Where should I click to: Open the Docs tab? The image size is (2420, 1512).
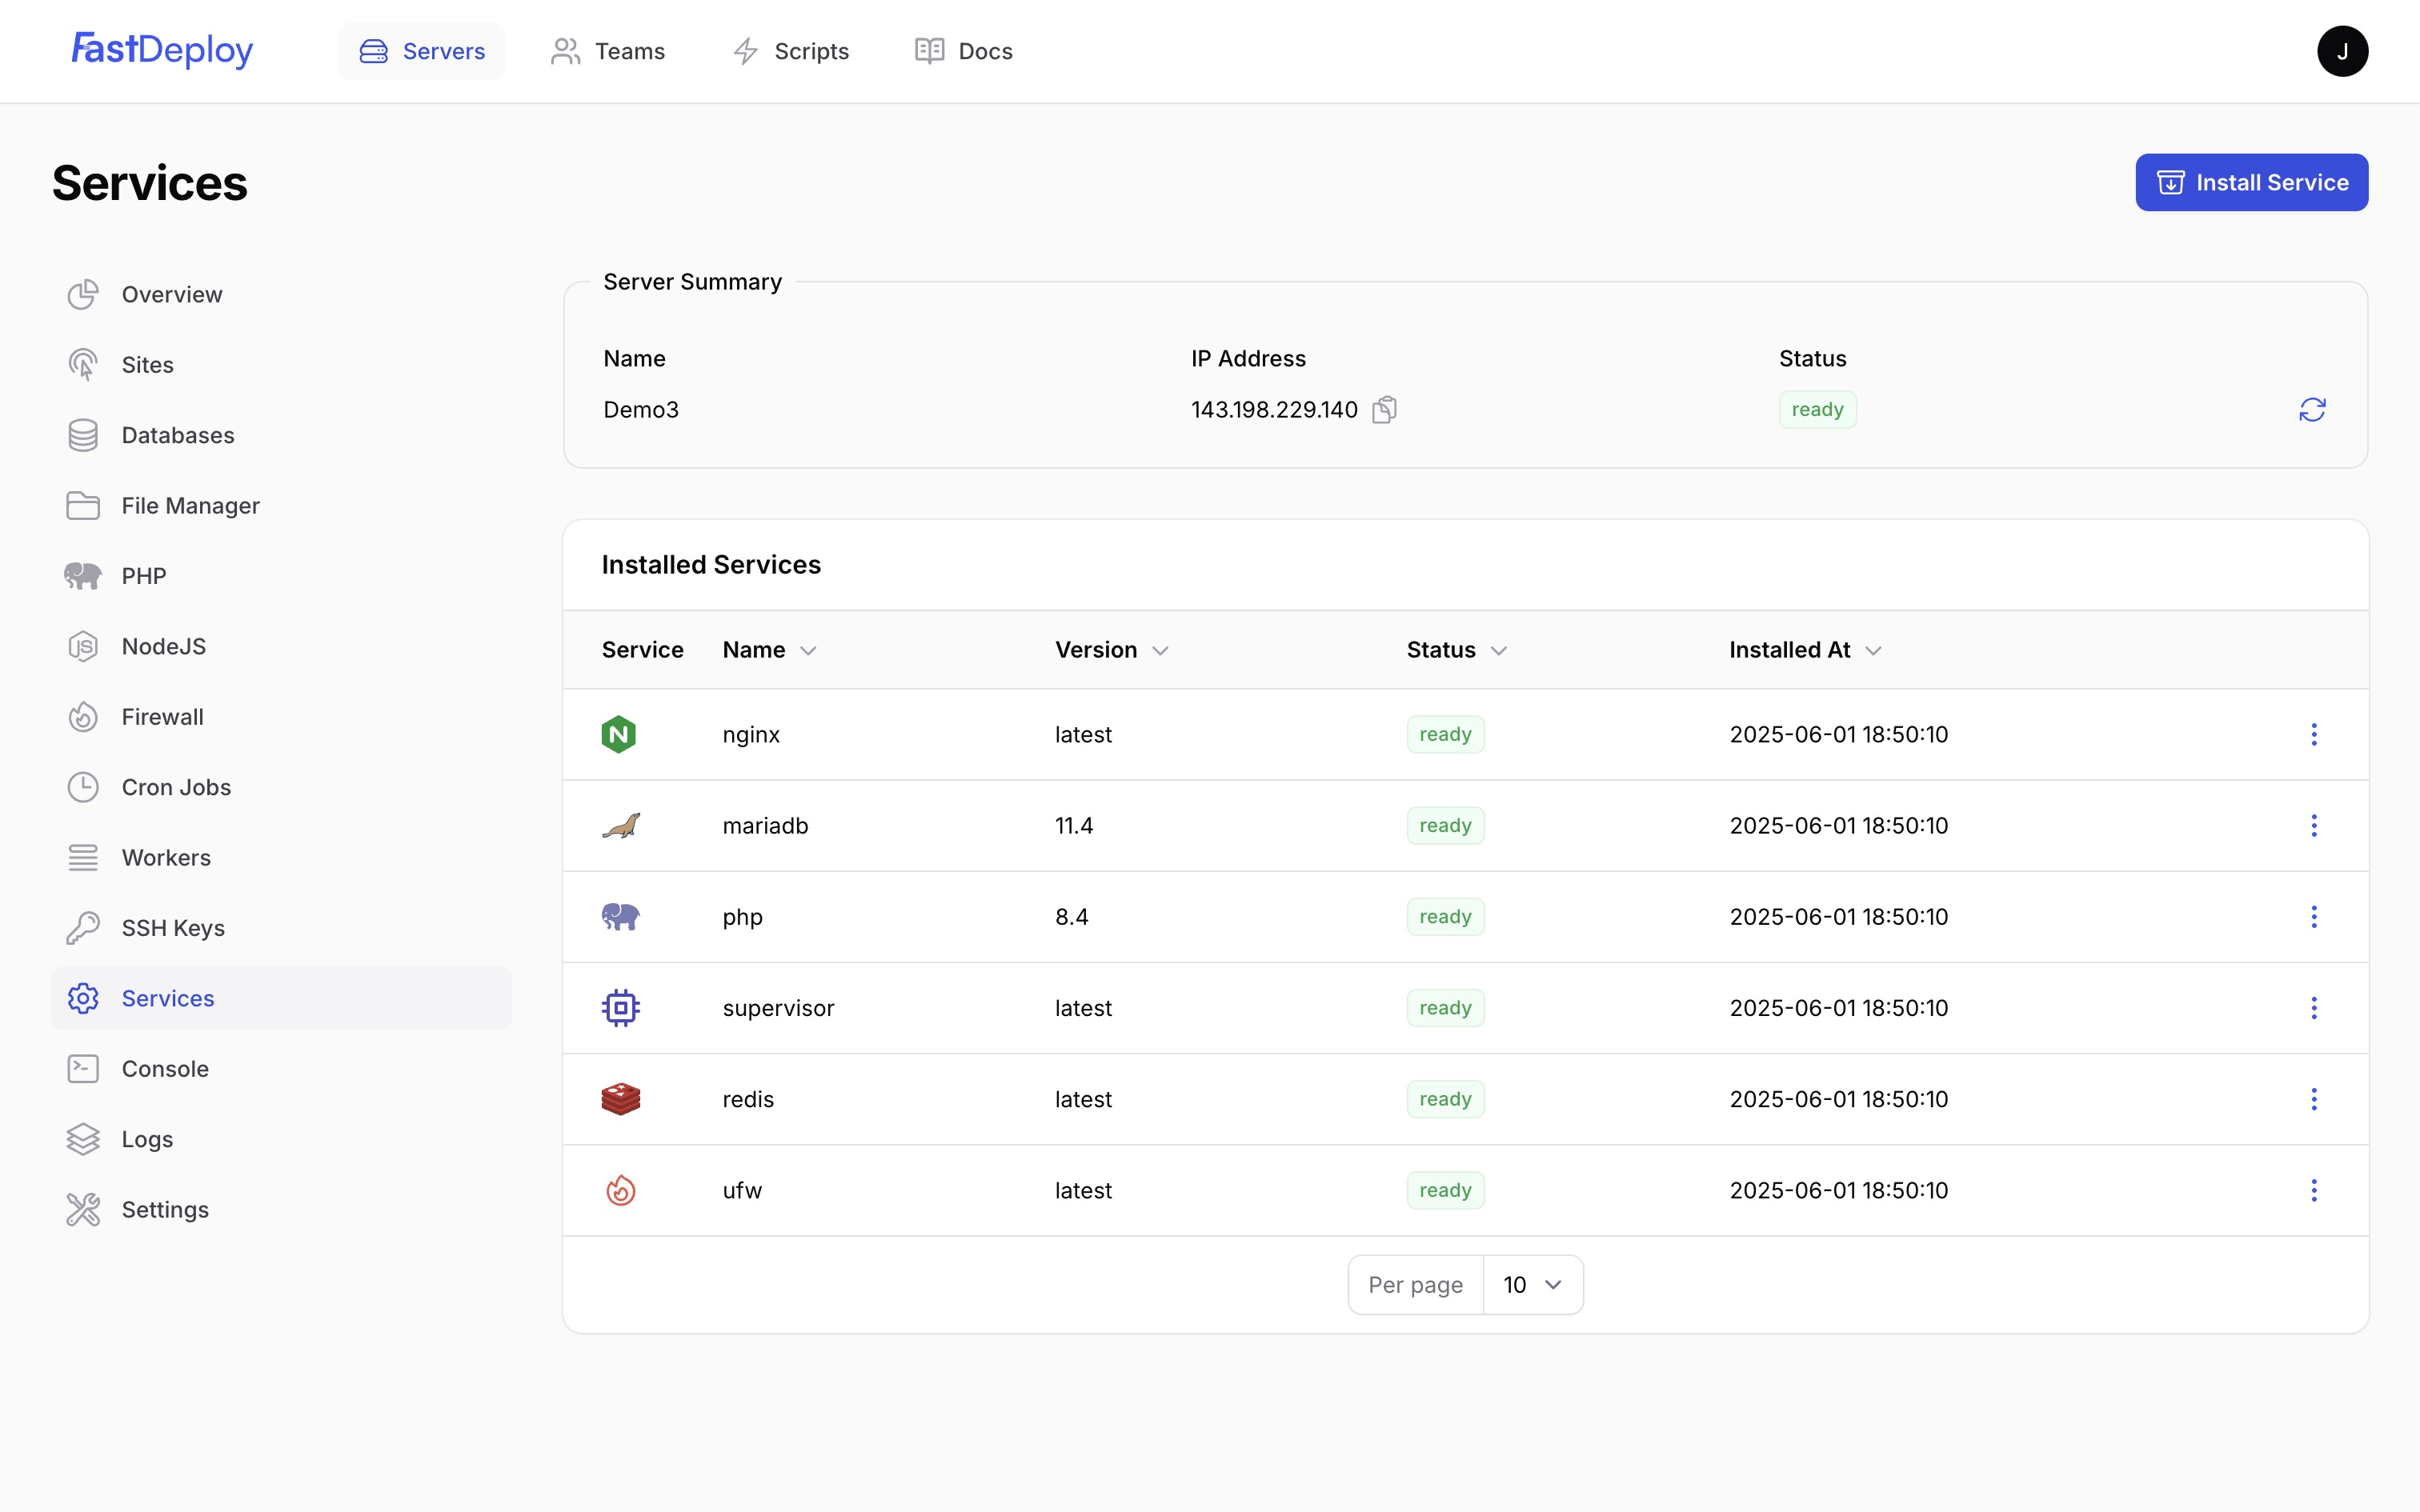pos(964,51)
